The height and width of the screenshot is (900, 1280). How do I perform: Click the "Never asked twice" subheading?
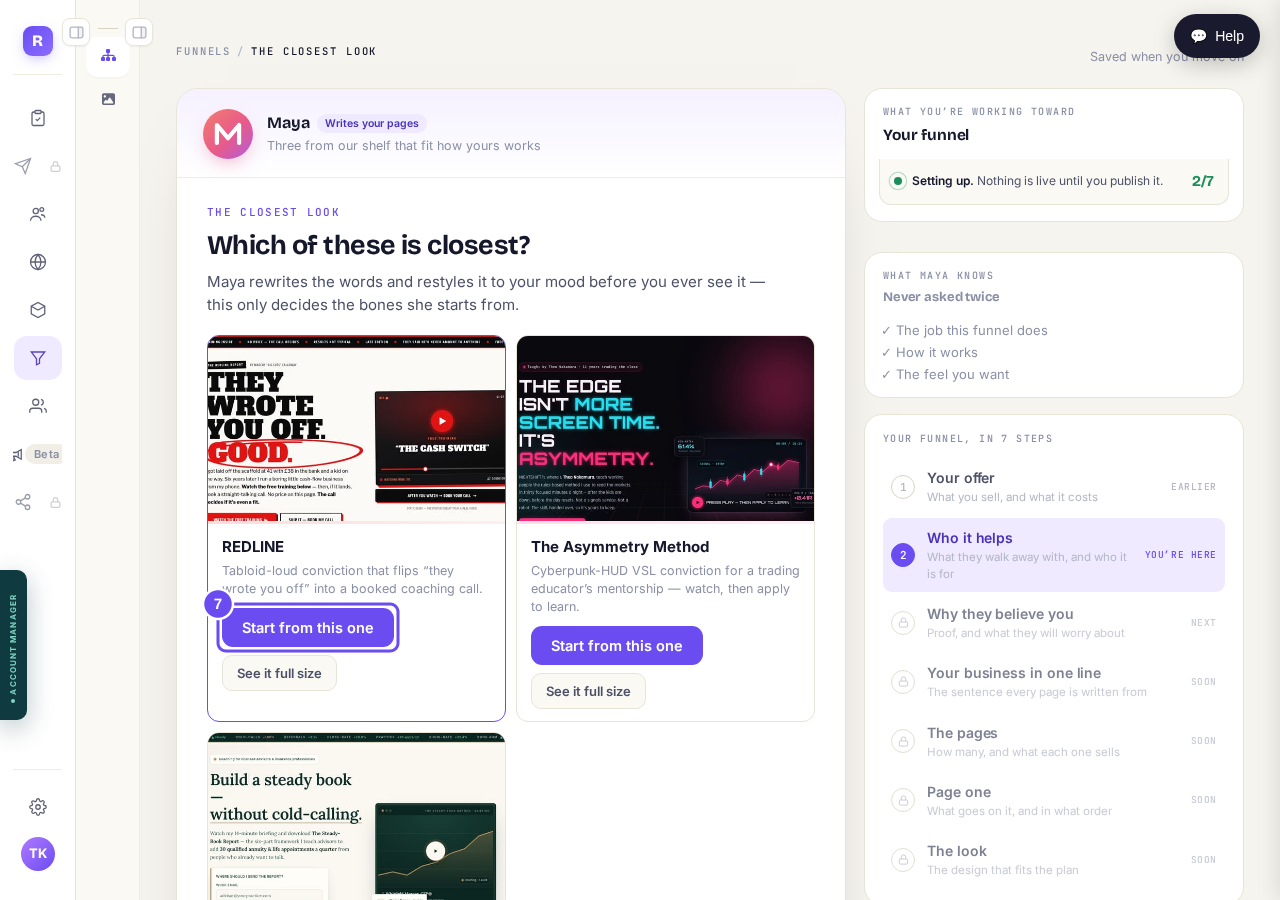click(941, 297)
